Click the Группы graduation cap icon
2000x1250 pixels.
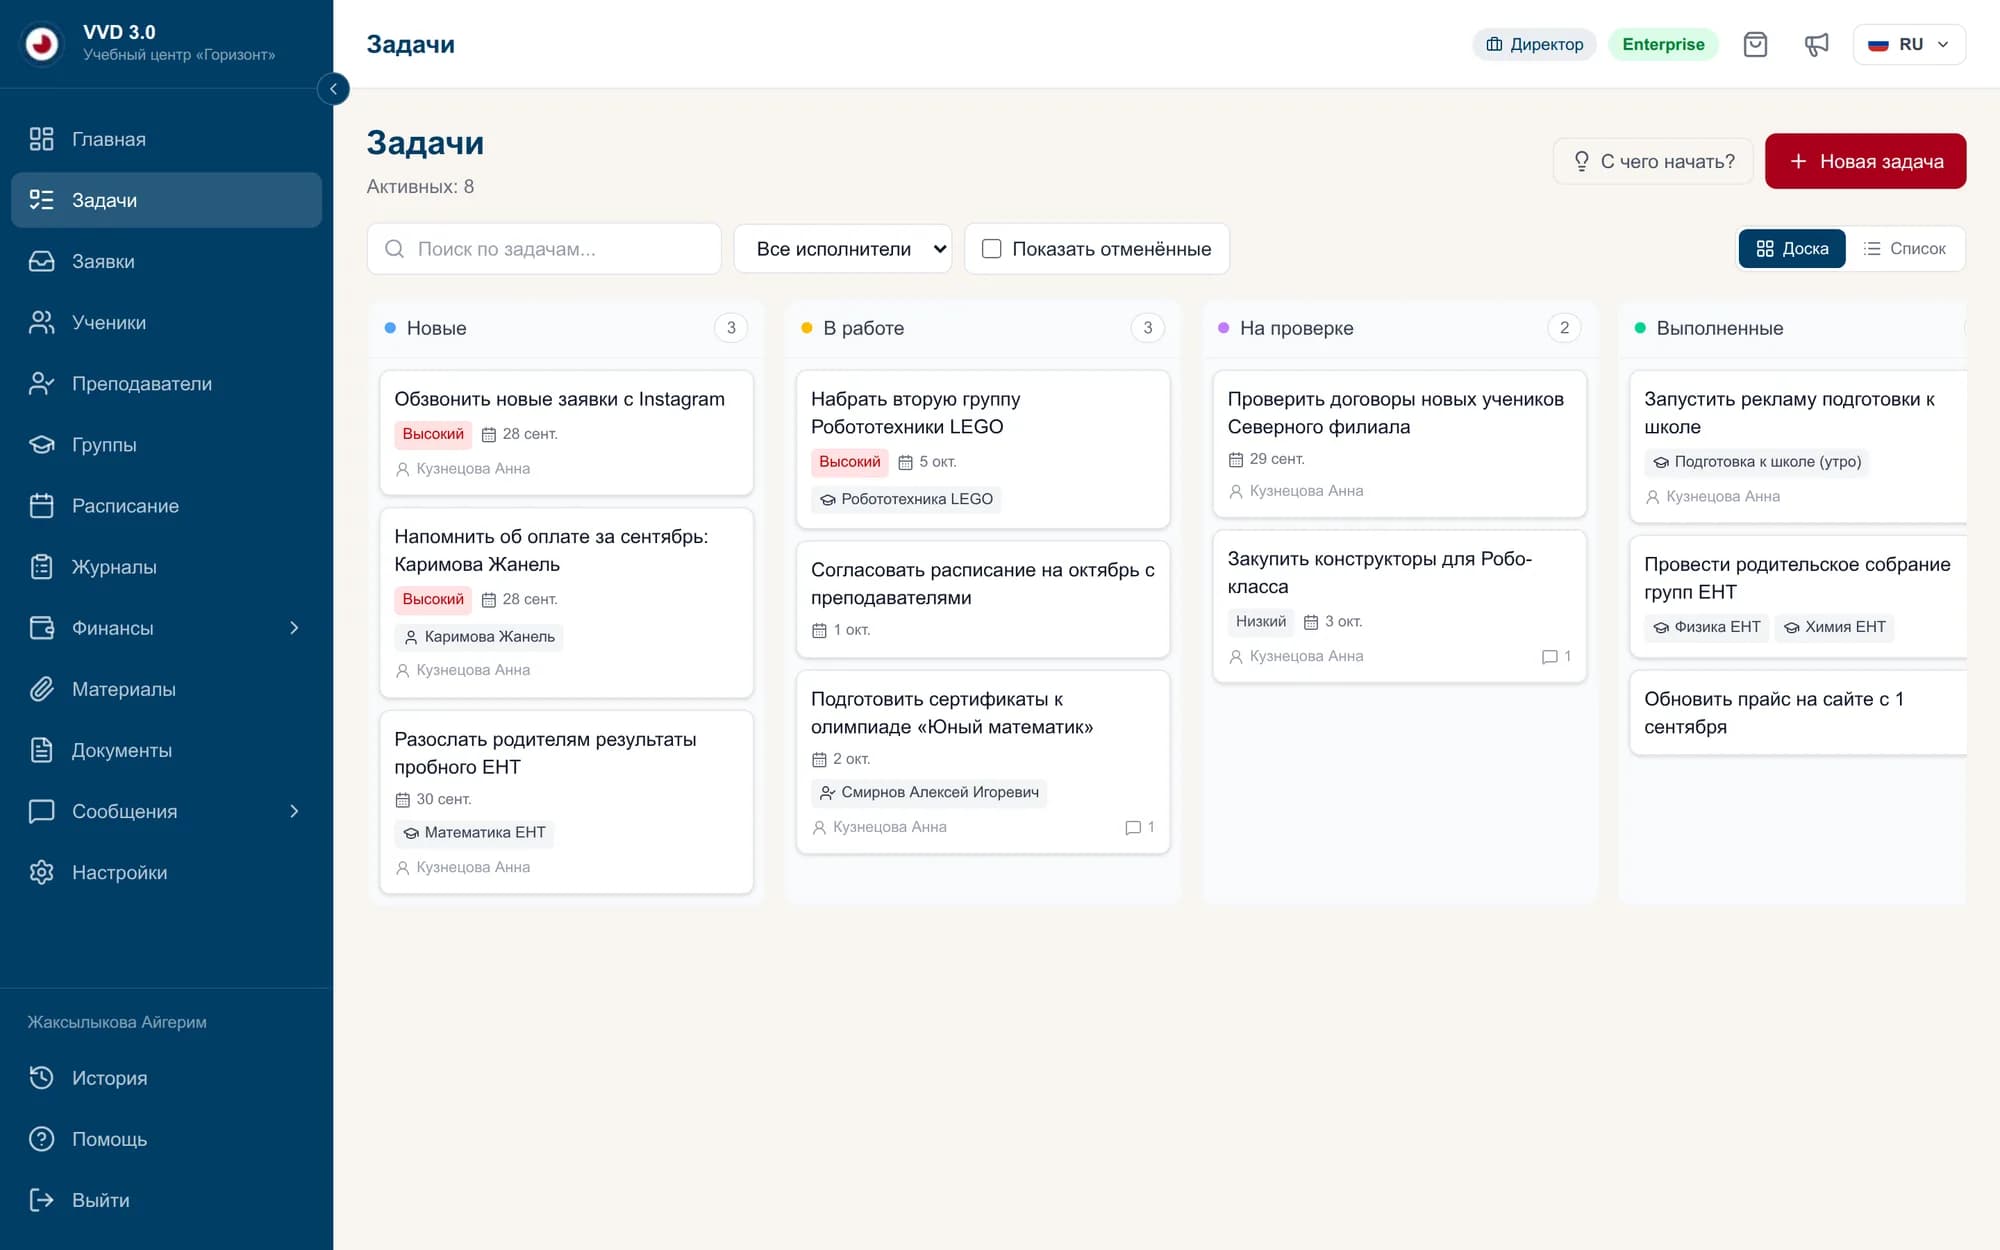click(41, 444)
